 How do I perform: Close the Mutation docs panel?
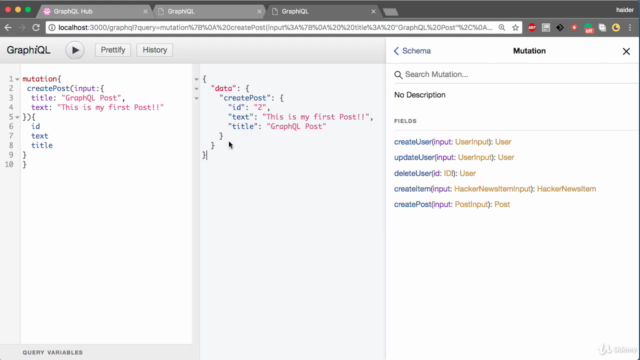626,51
